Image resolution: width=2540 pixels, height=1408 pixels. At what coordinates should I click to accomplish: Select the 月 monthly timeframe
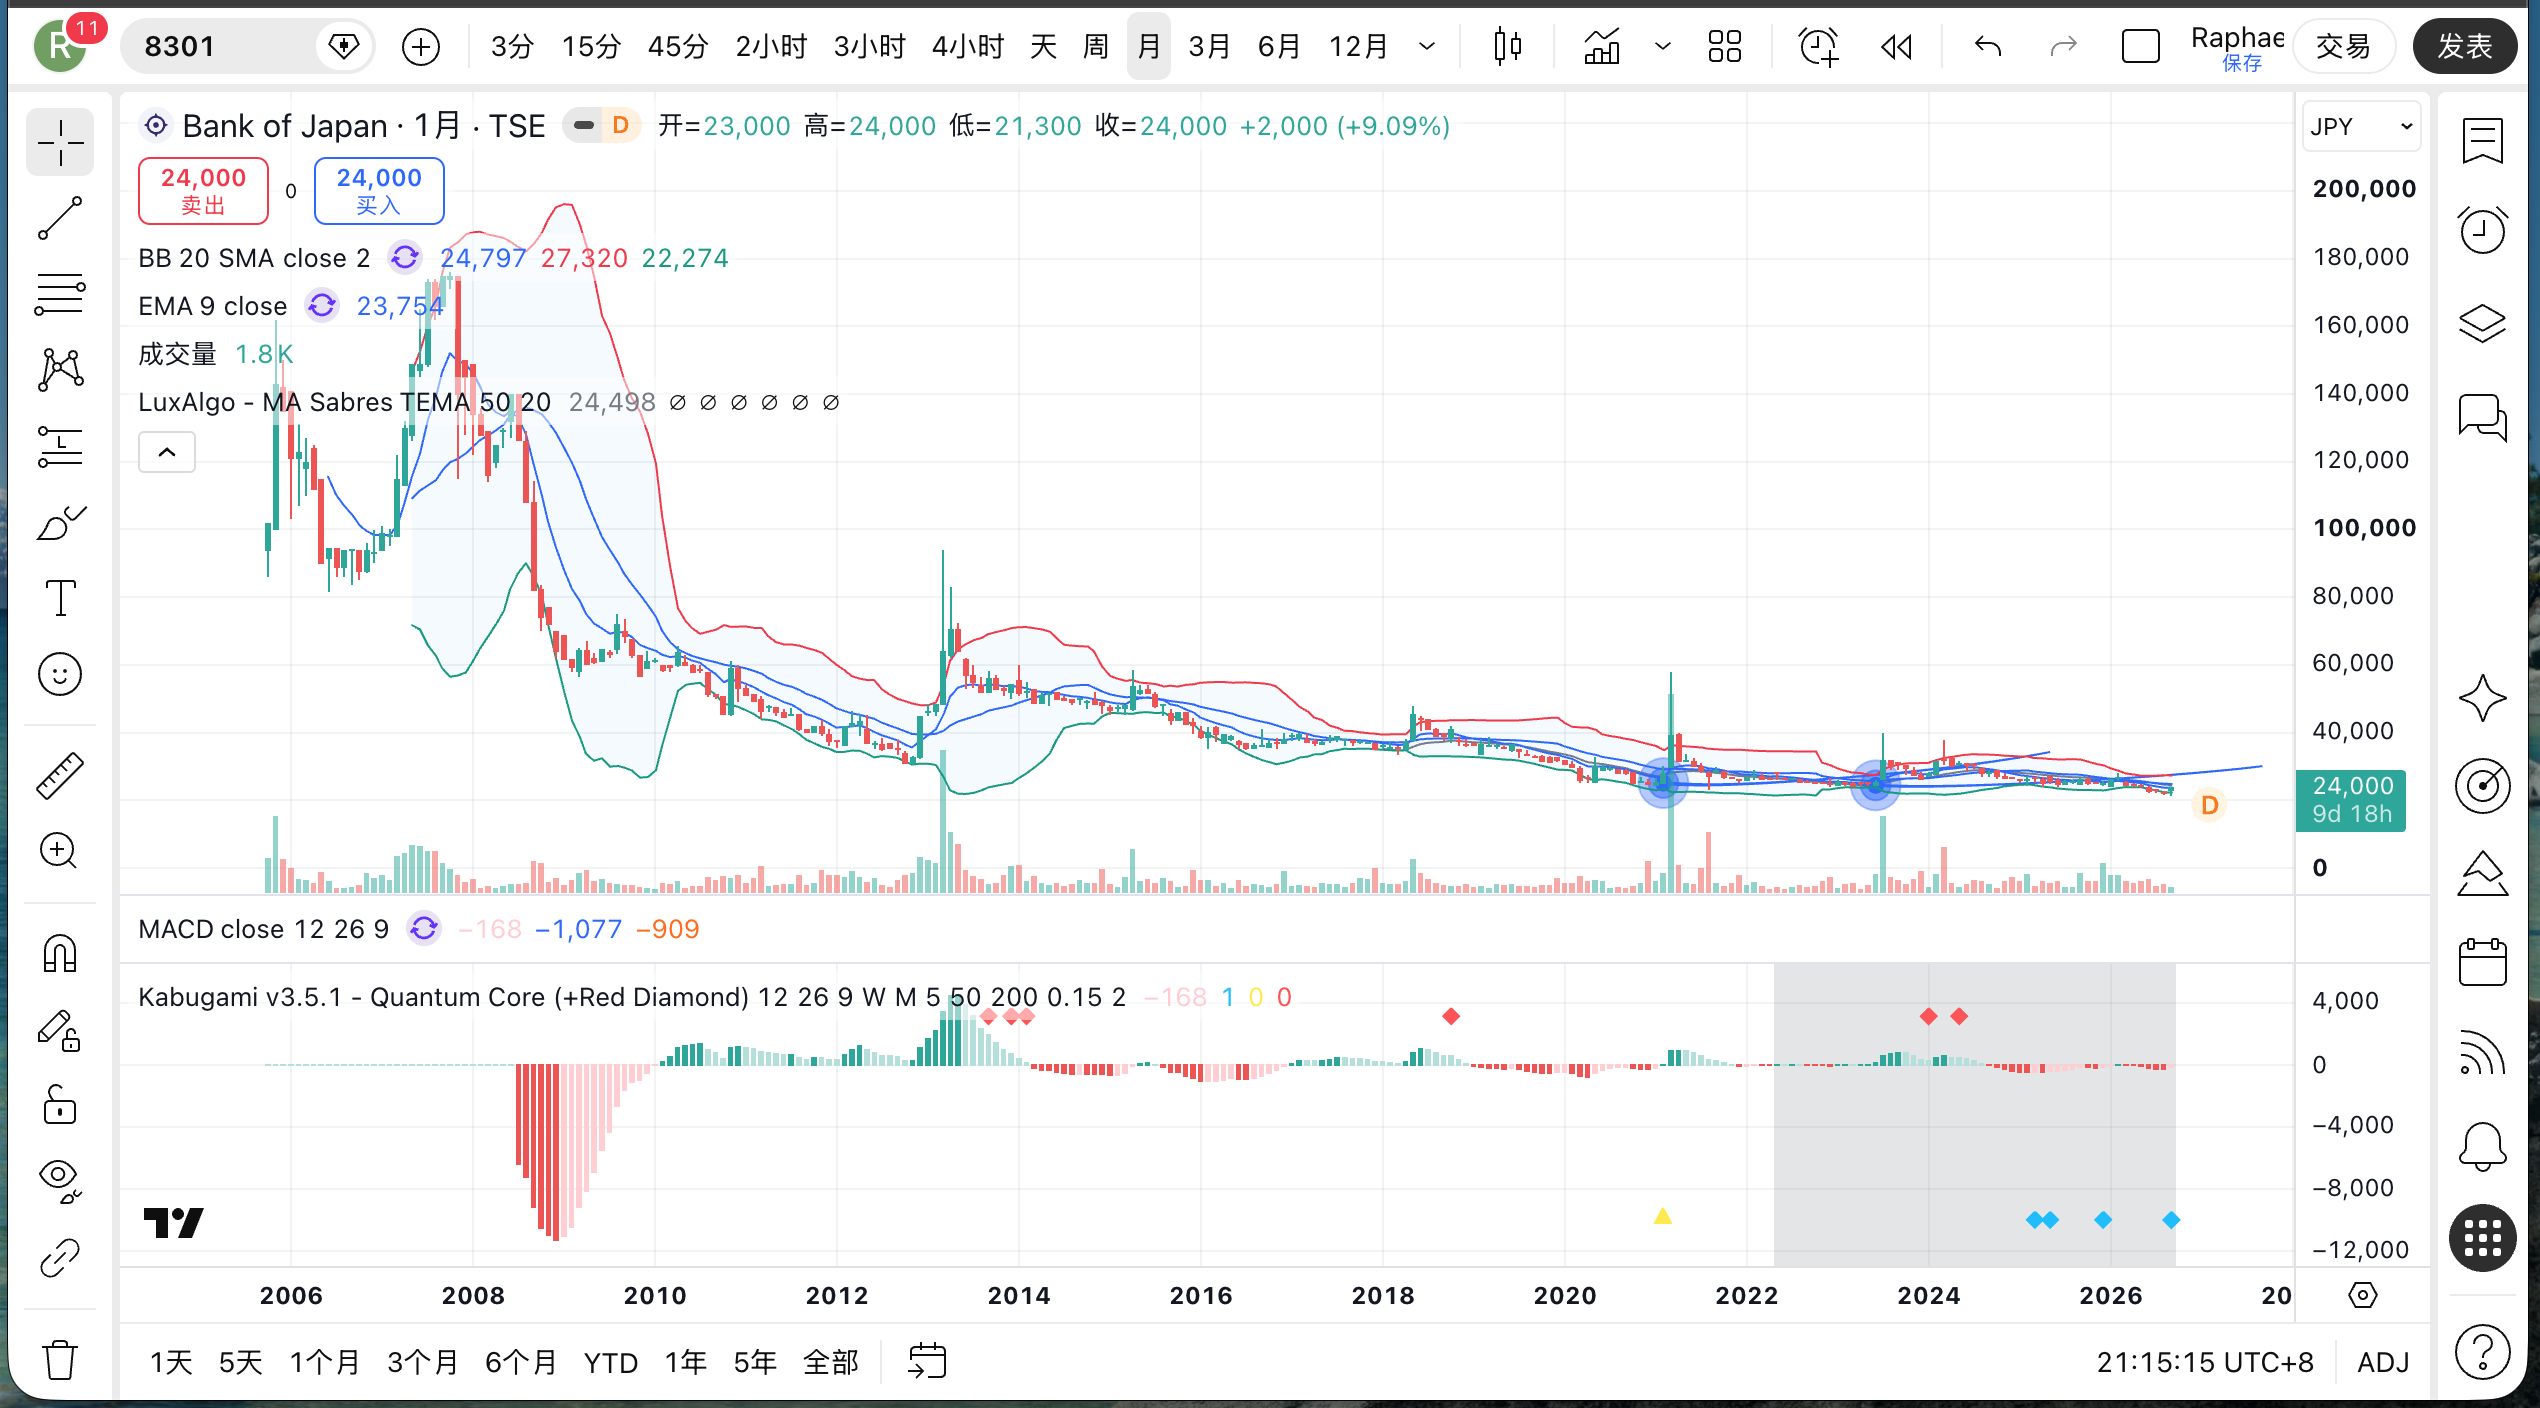pos(1149,46)
